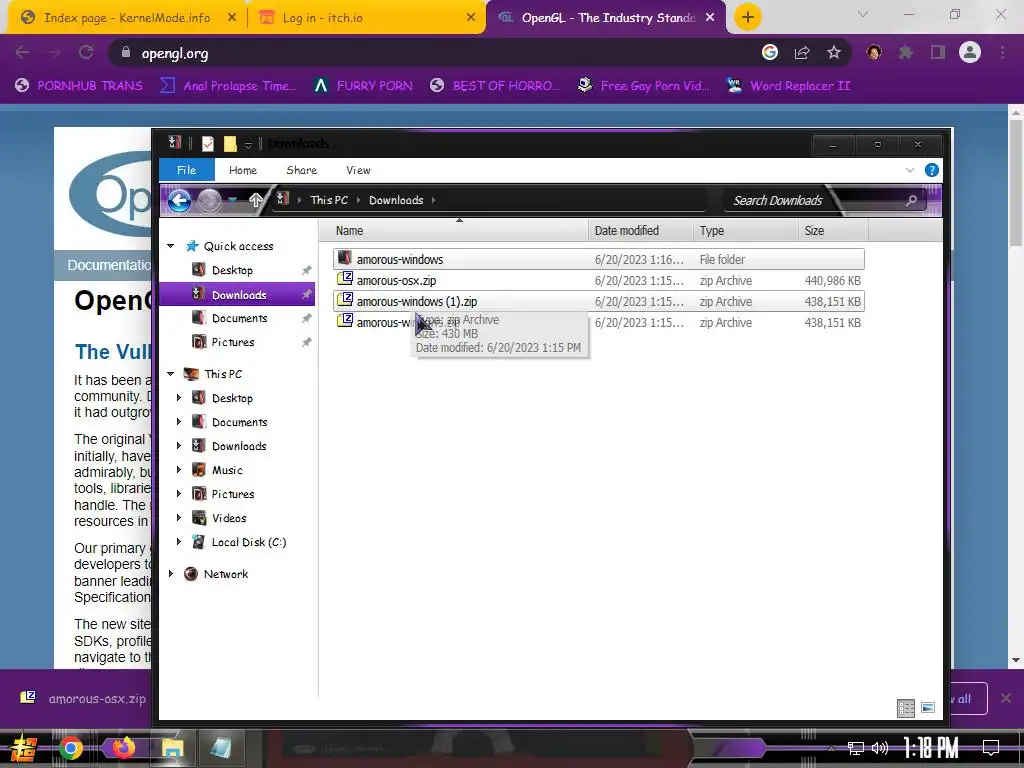Launch Firefox from the taskbar
1024x768 pixels.
coord(121,748)
